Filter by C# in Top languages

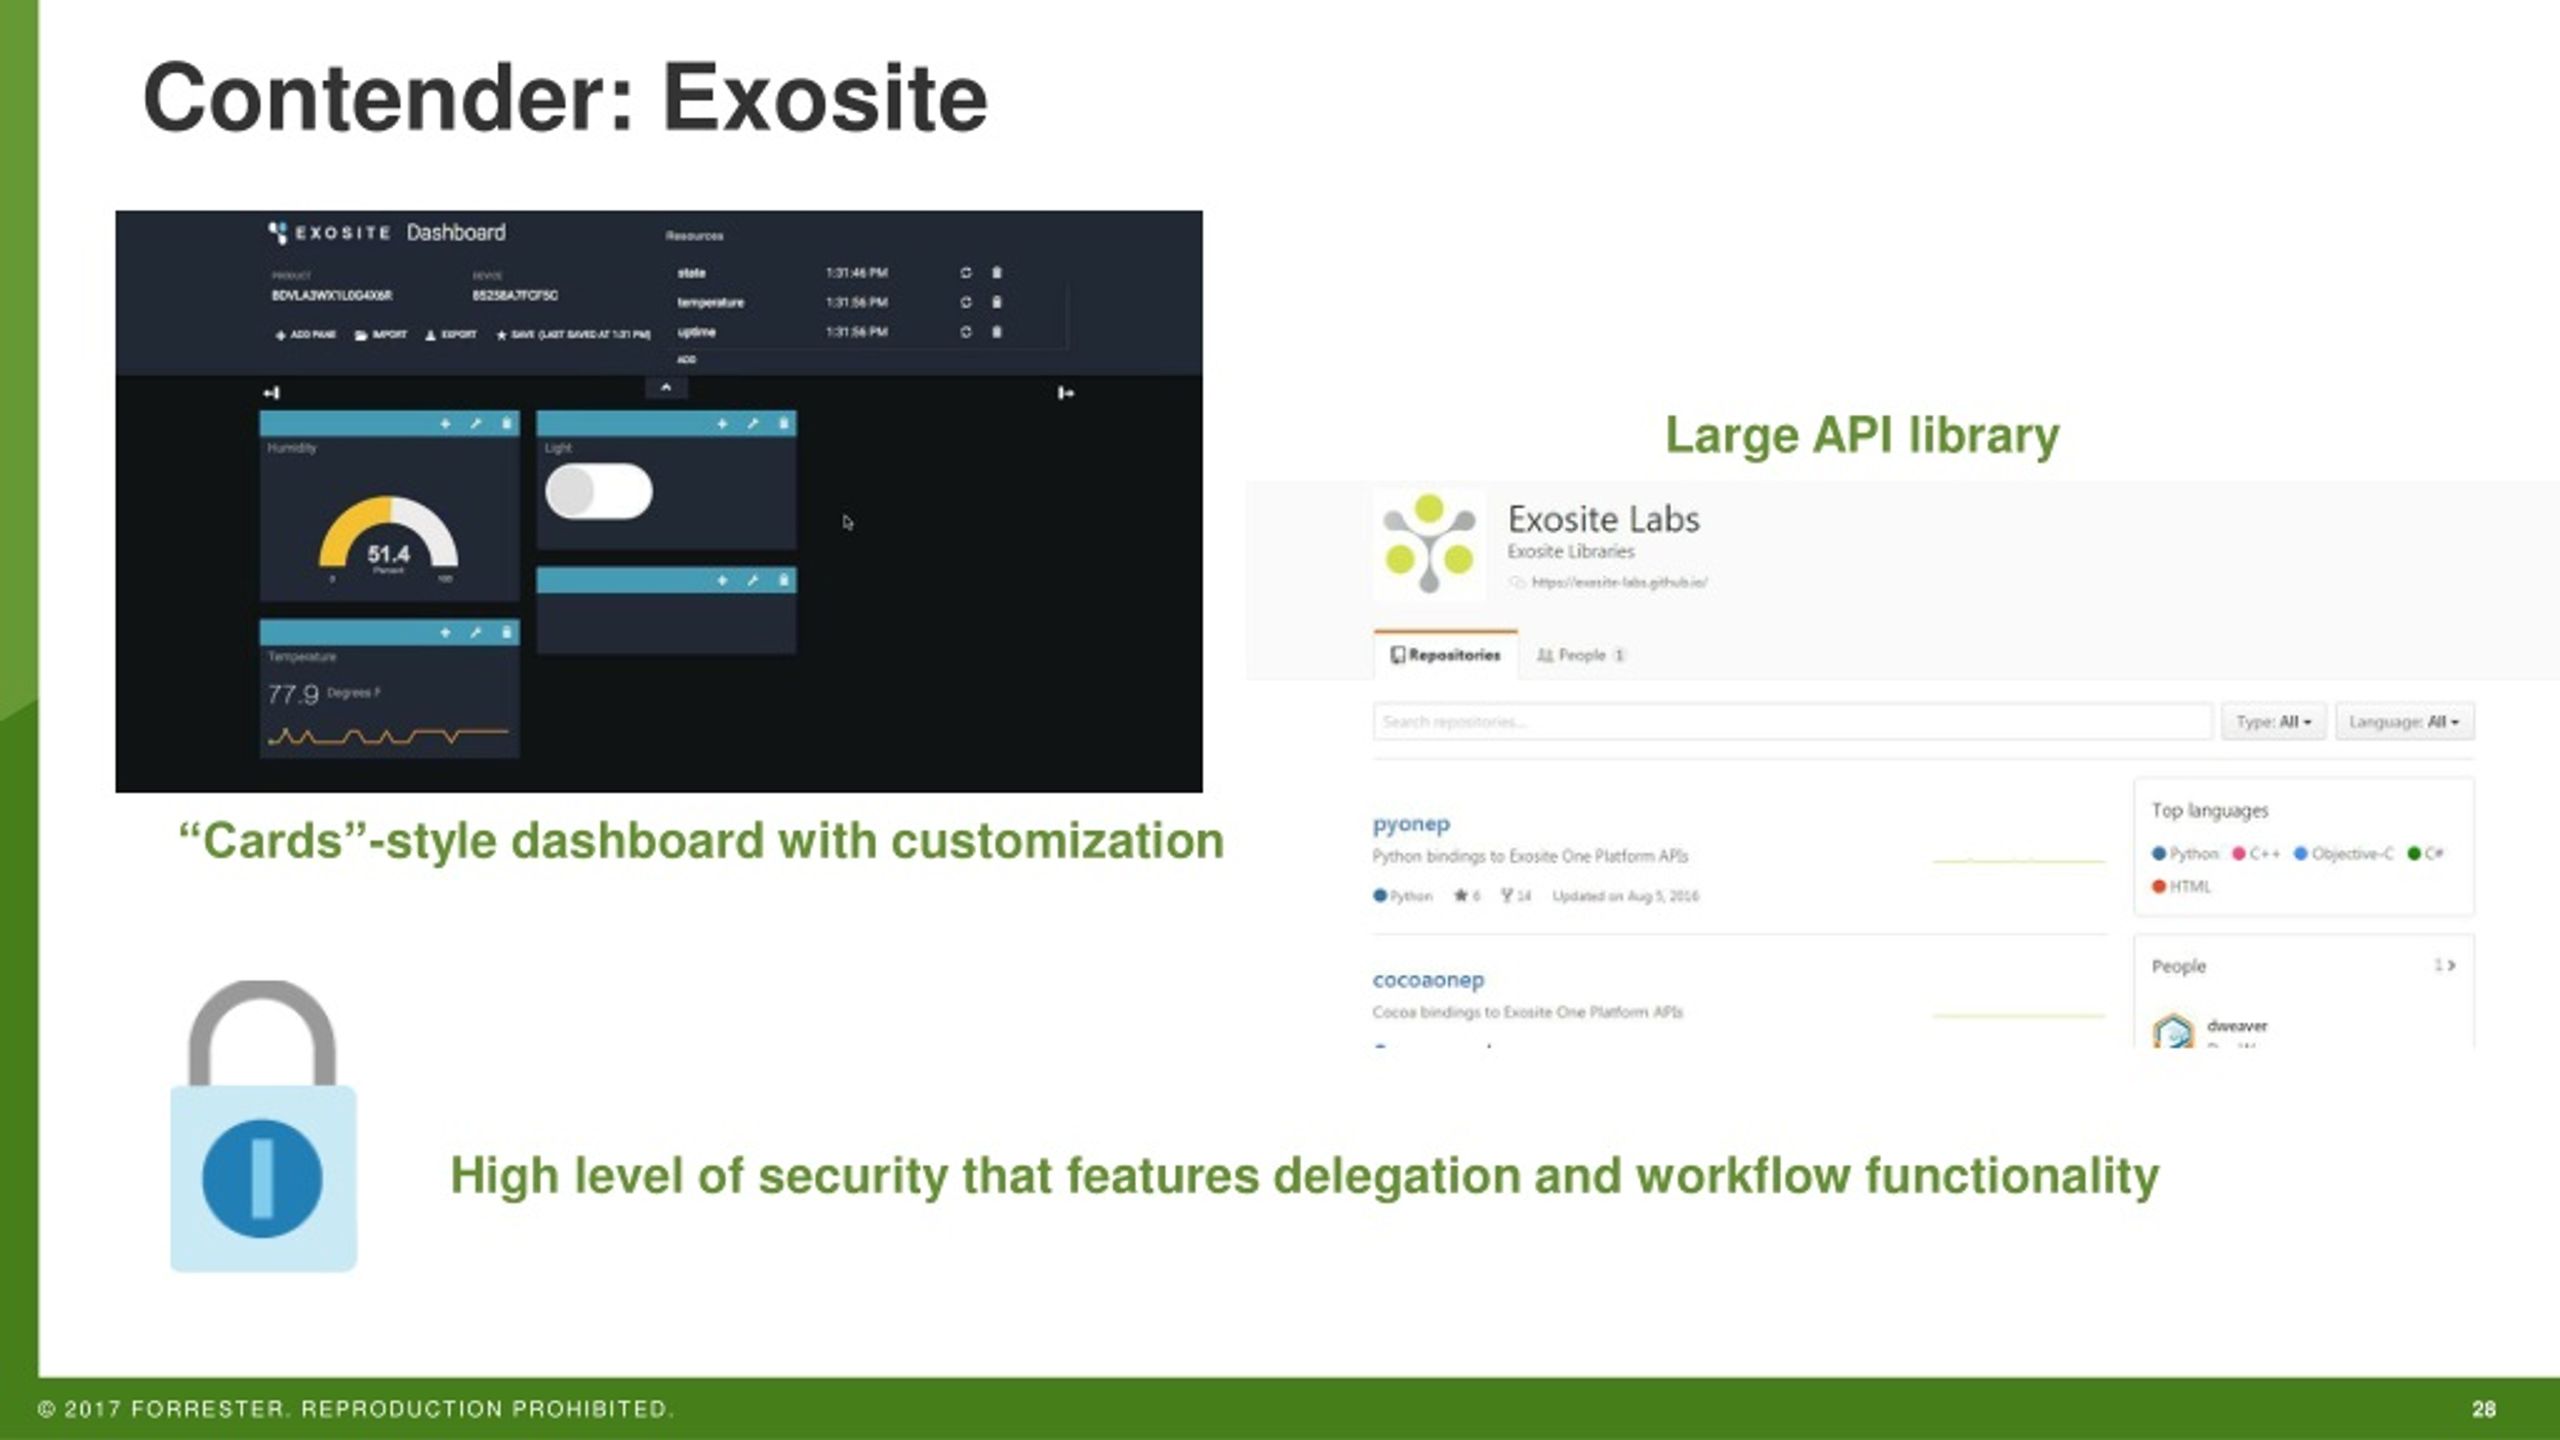[2425, 854]
